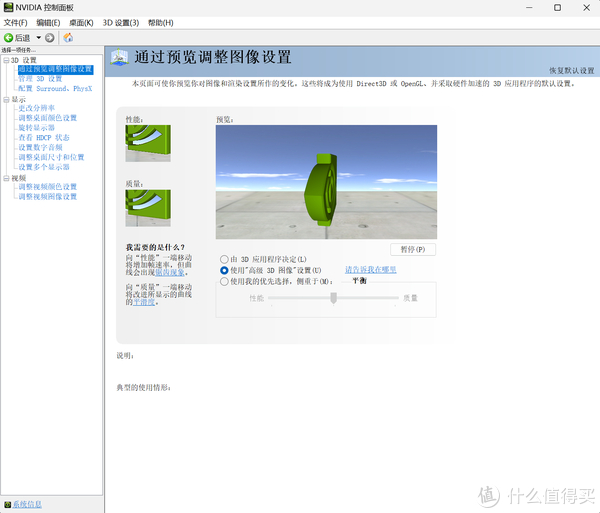Select 设置数字音频 in tree
Screen dimensions: 600x513
[41, 148]
